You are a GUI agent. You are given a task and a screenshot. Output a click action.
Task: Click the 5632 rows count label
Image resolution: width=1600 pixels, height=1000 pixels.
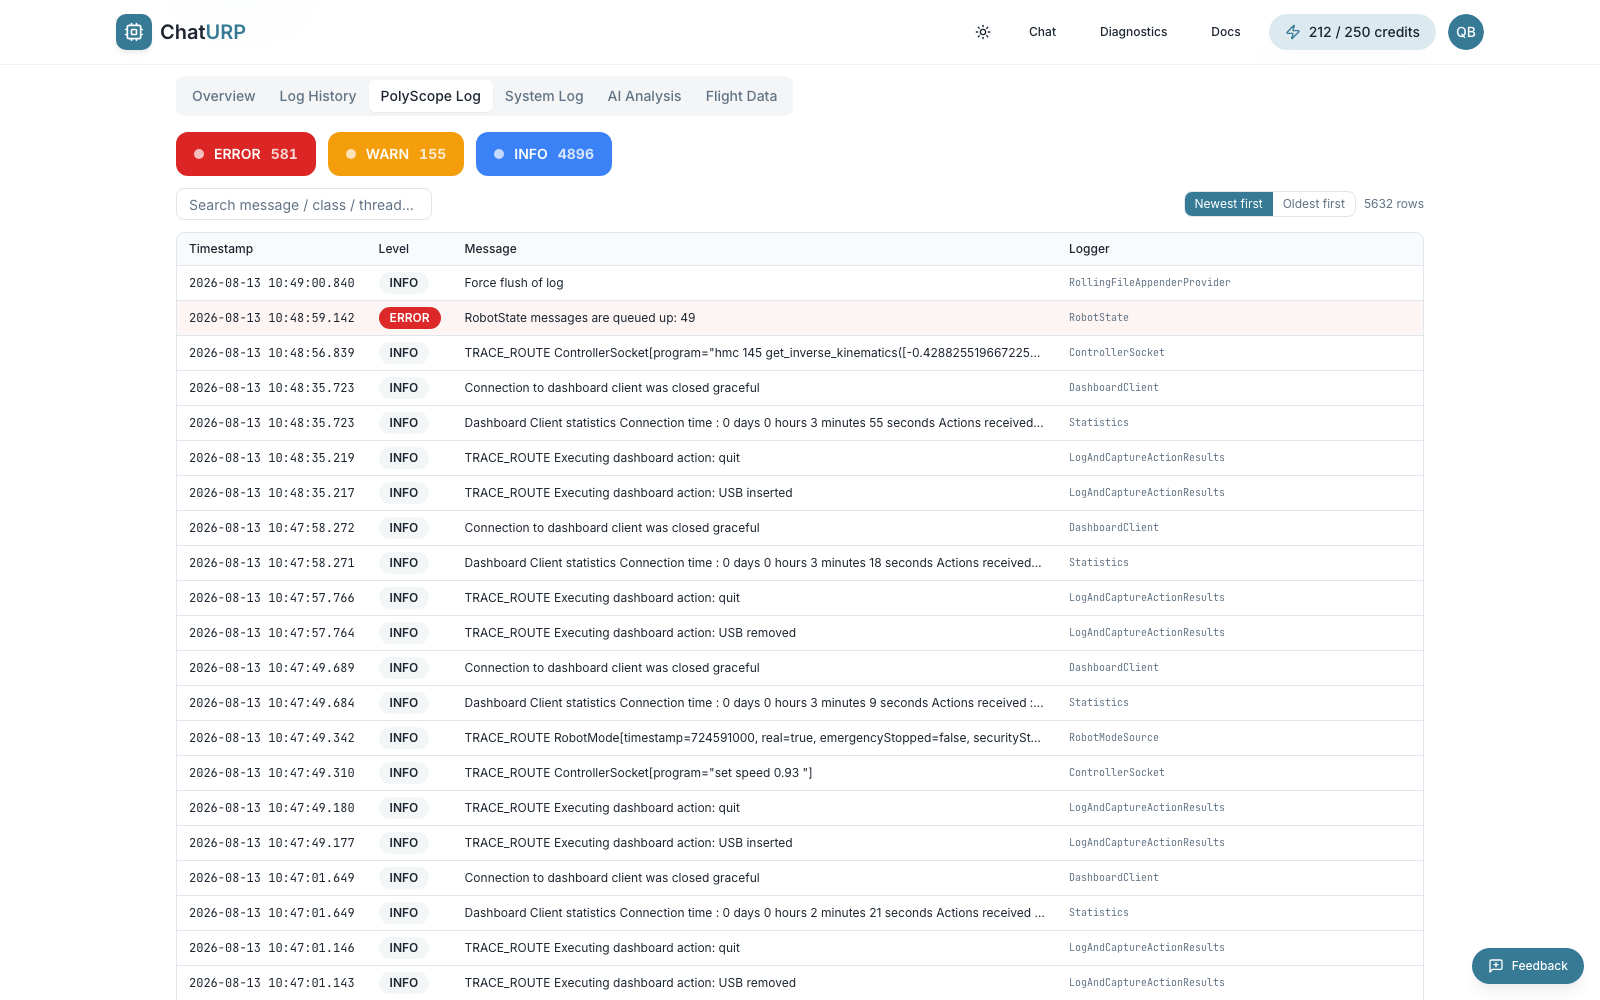1394,204
